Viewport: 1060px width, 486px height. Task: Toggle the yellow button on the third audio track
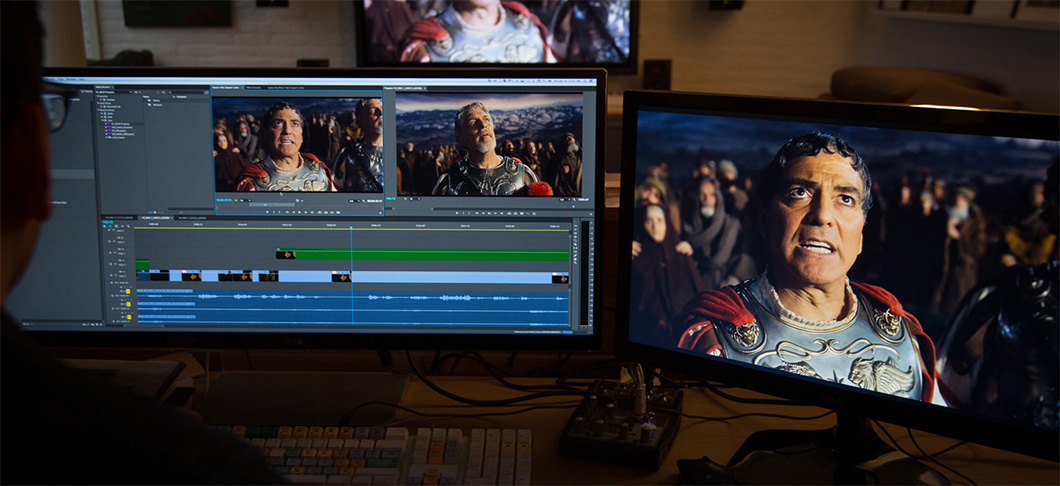(127, 319)
